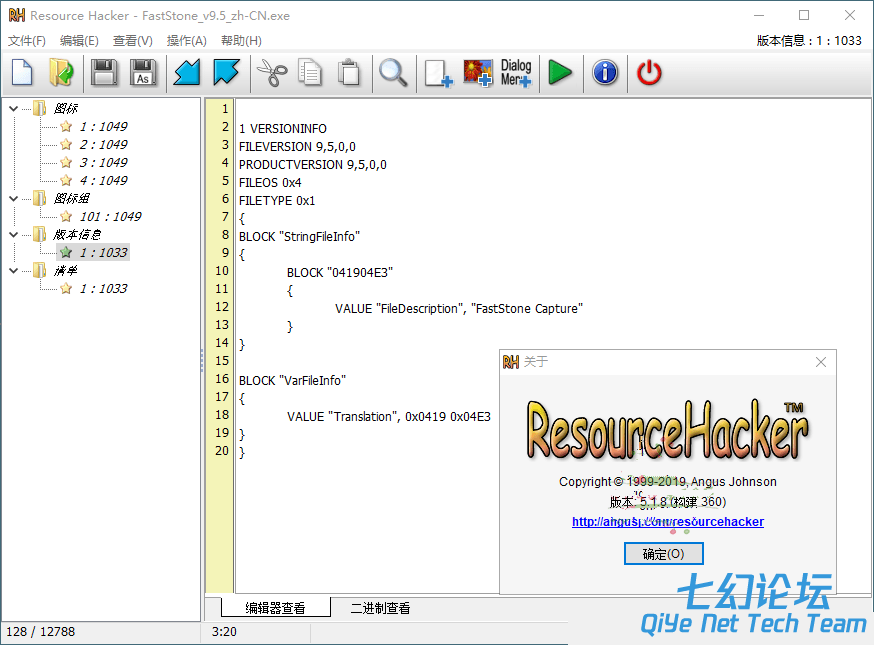This screenshot has width=874, height=645.
Task: Click the FILEOS 0x4 line
Action: 270,182
